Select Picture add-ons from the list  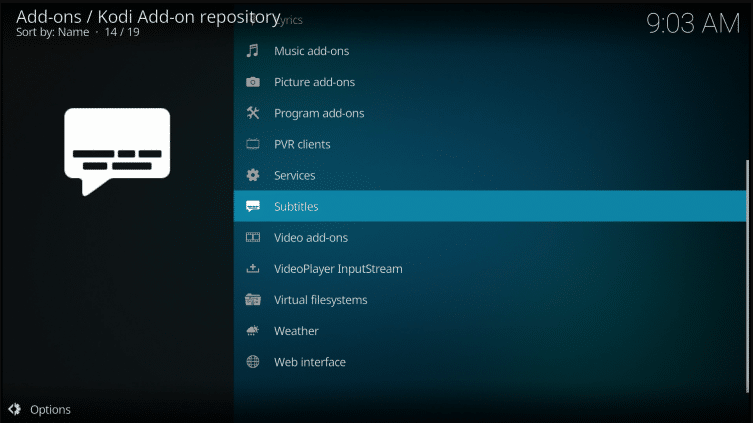coord(314,82)
